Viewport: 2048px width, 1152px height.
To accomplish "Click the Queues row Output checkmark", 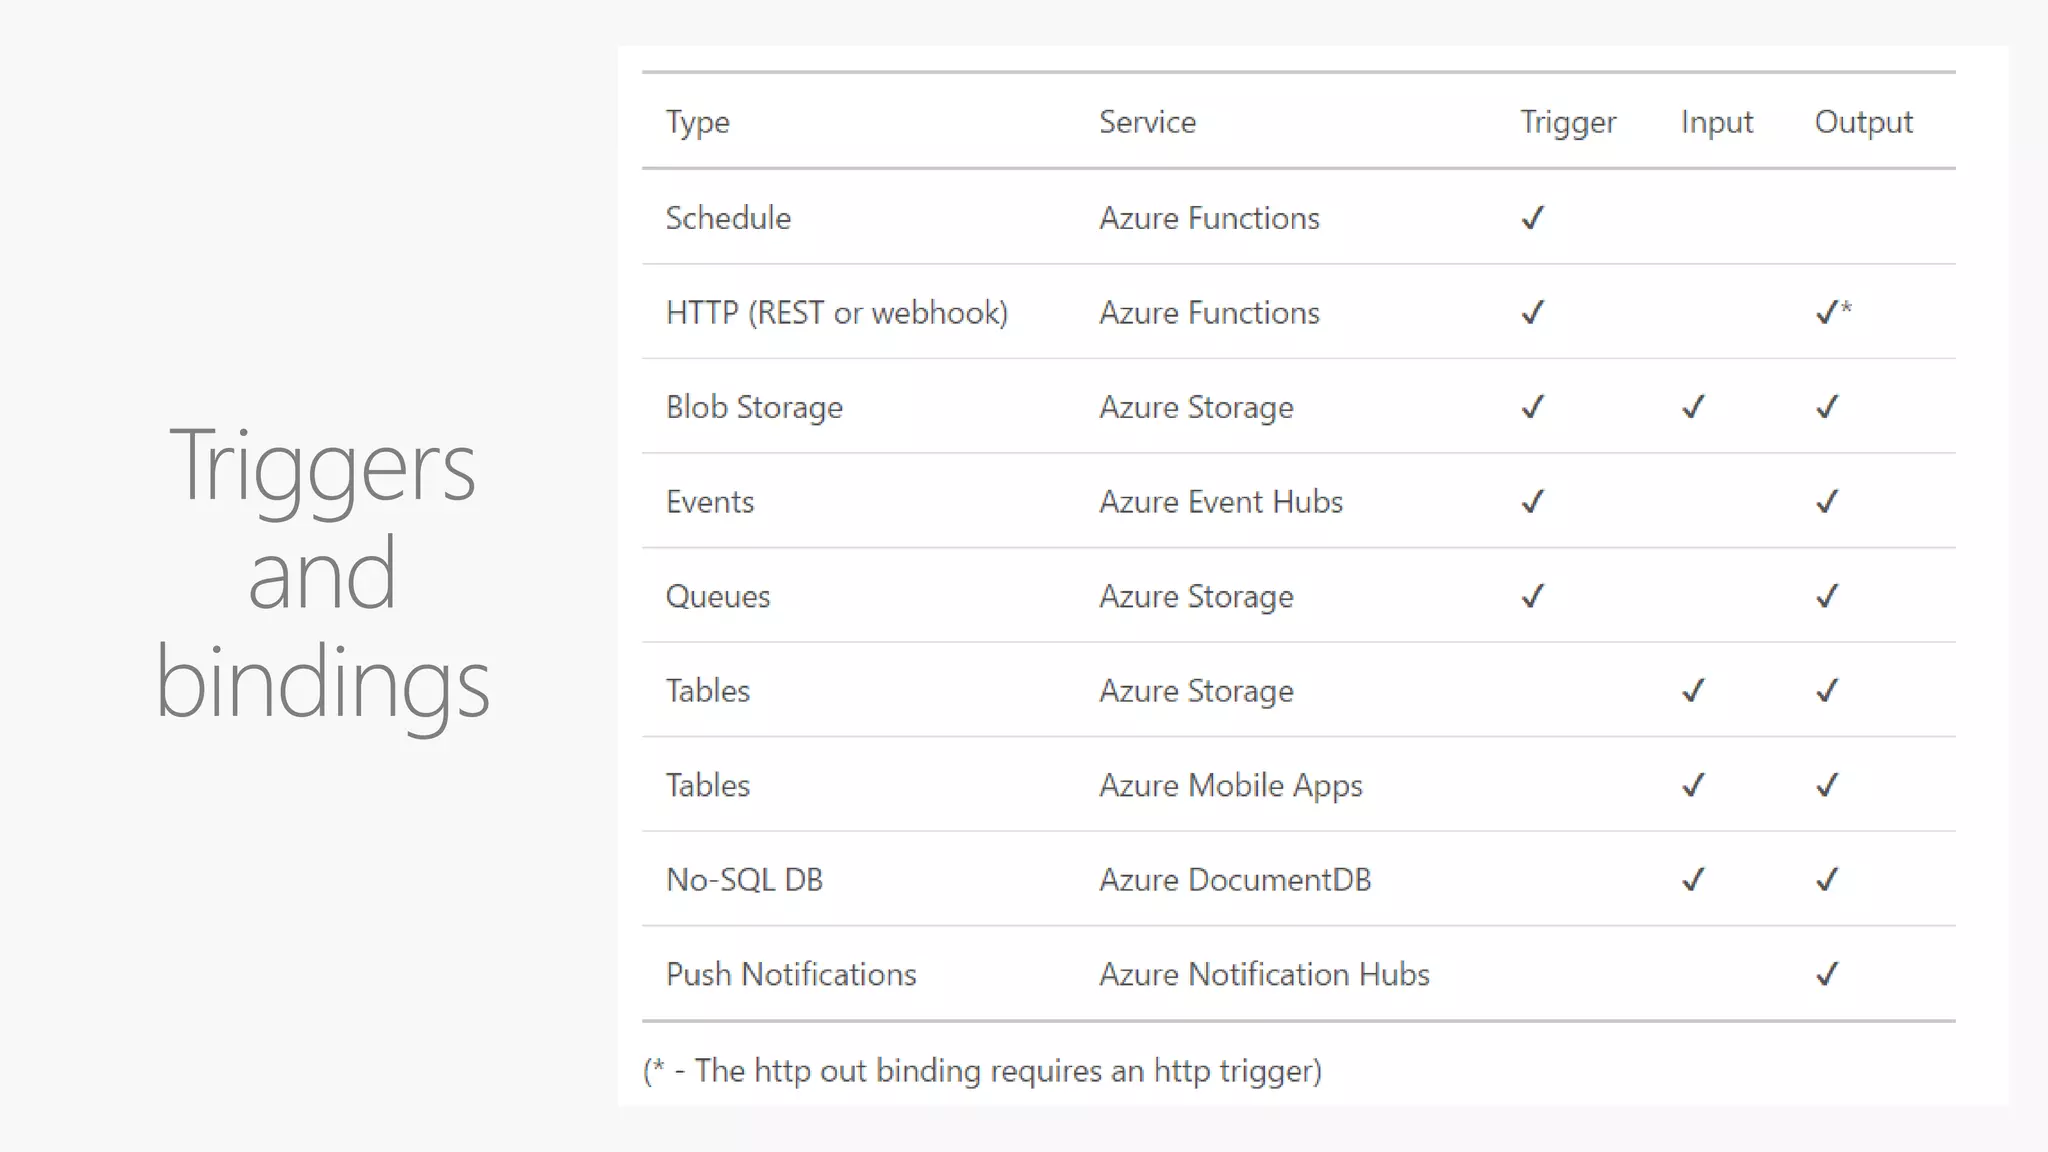I will [1827, 596].
